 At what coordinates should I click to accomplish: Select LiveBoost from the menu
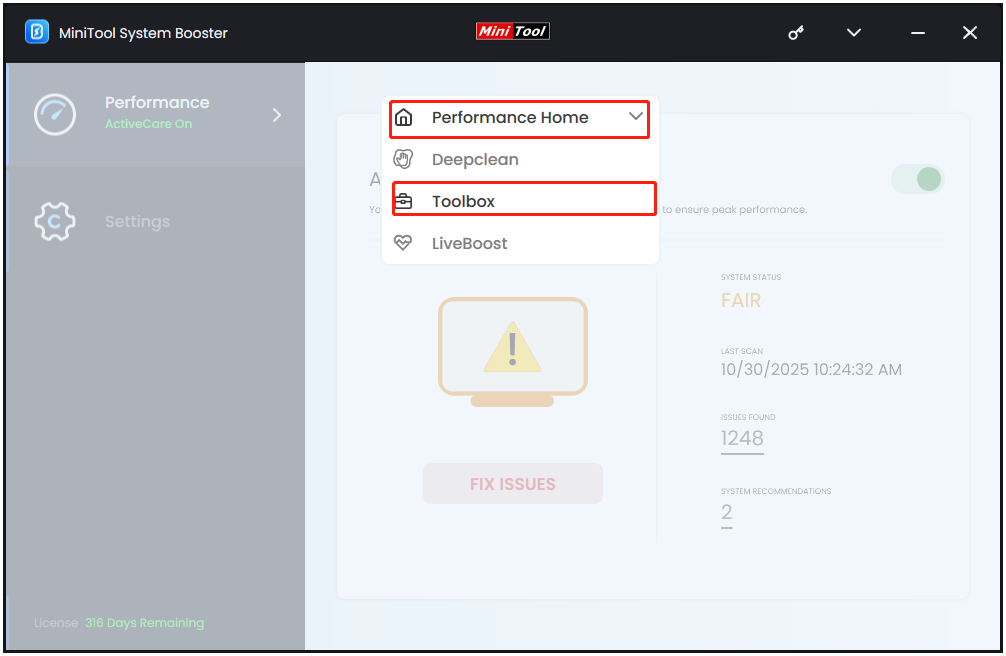coord(470,242)
